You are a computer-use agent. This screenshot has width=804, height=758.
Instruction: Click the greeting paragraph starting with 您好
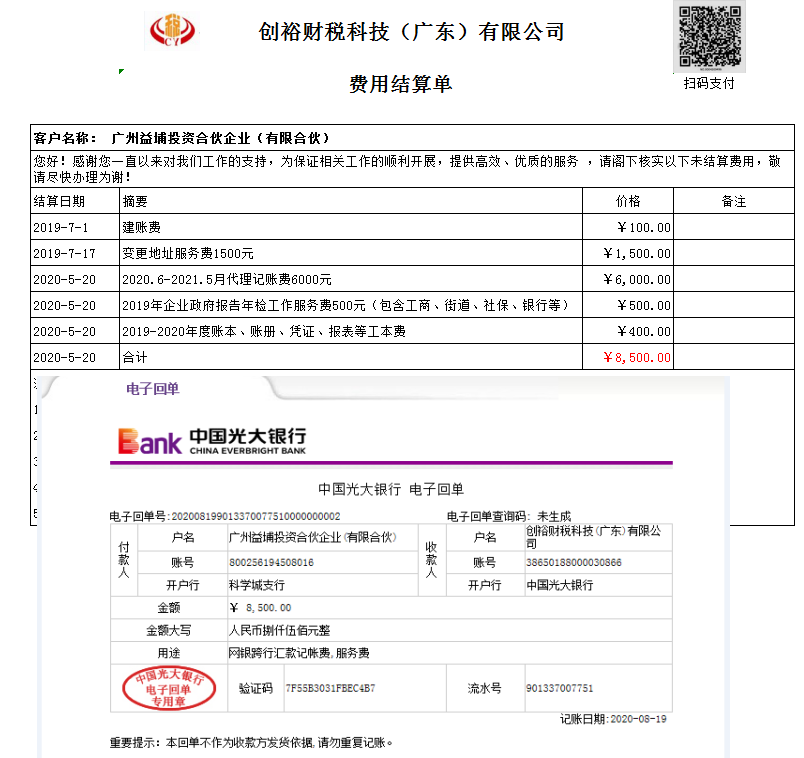[x=412, y=169]
